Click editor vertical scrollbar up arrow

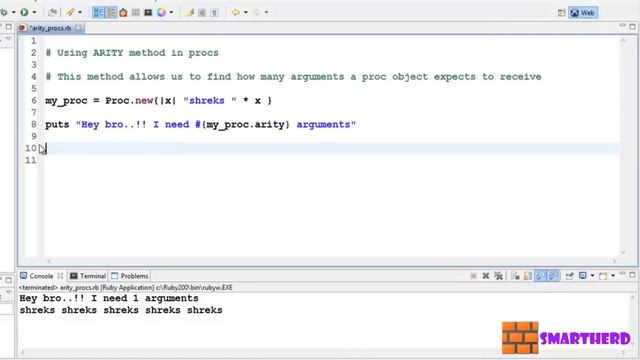[x=623, y=40]
